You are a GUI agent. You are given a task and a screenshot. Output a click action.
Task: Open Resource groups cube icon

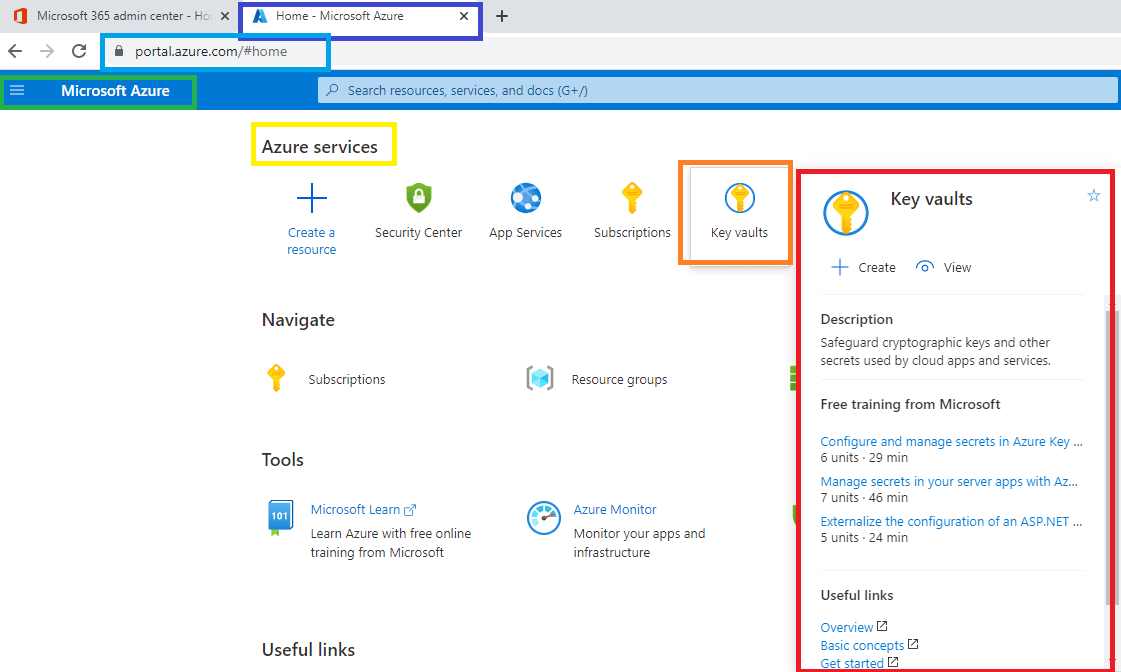click(x=540, y=378)
